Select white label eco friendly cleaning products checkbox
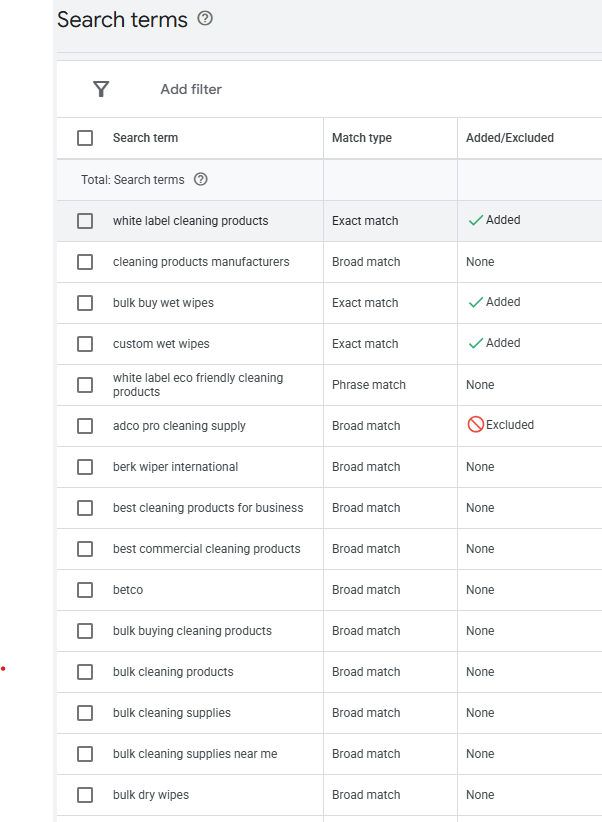 click(85, 385)
